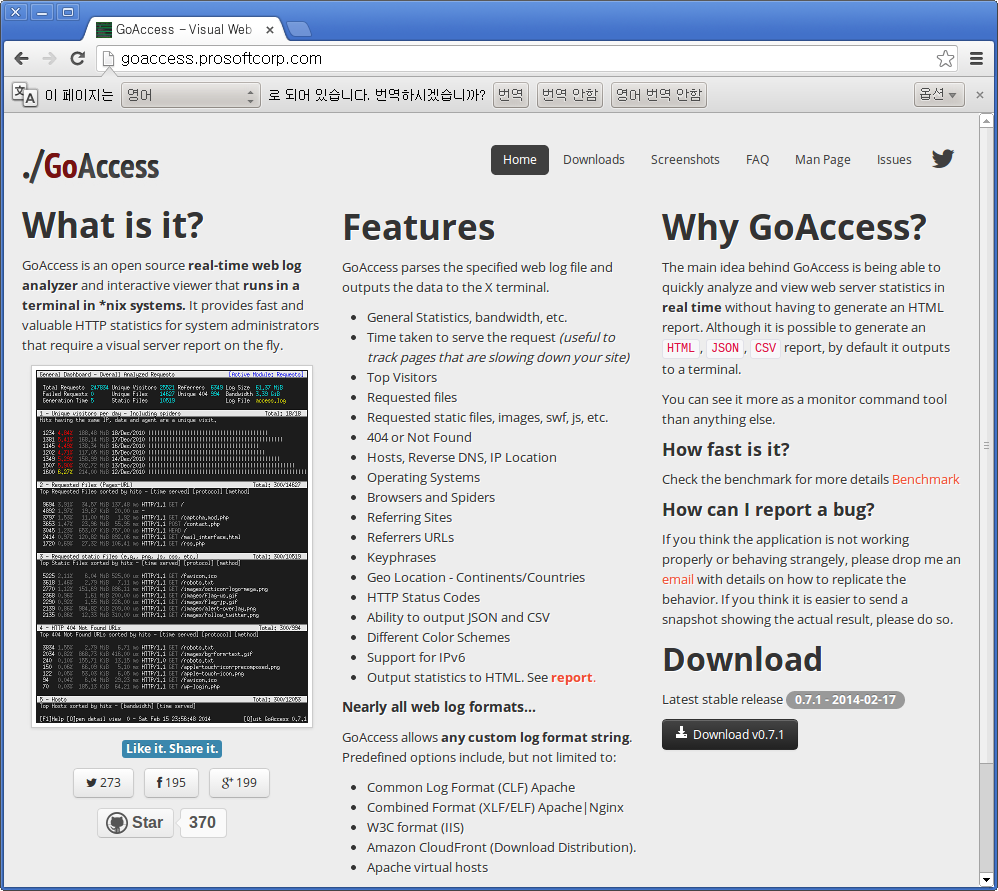Download GoAccess v0.7.1

tap(729, 734)
